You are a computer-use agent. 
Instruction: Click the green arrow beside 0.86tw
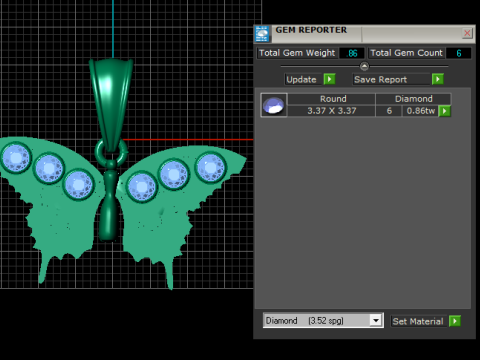445,111
